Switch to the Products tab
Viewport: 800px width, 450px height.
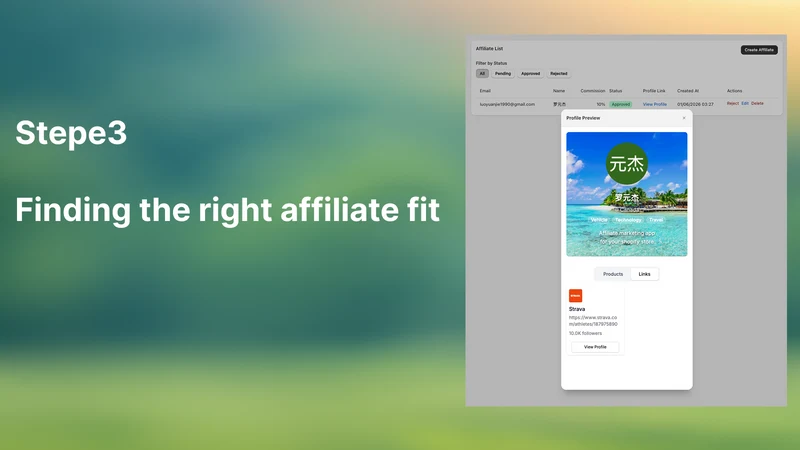(613, 274)
